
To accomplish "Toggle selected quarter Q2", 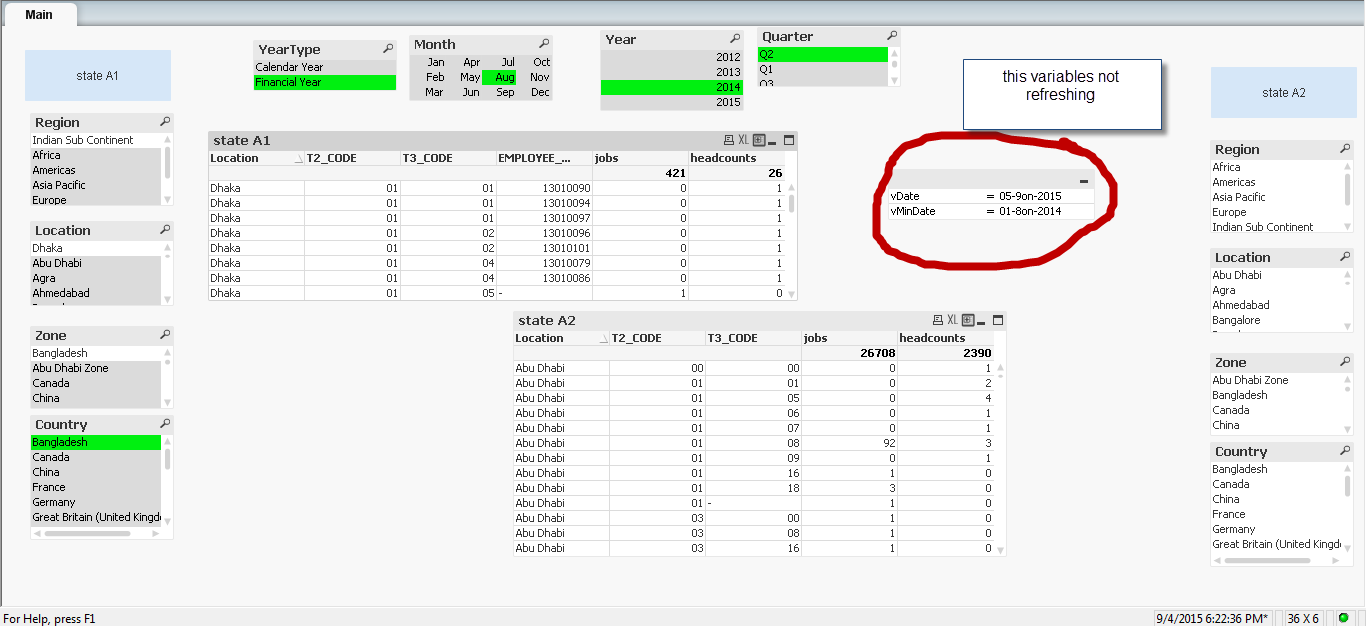I will coord(823,54).
